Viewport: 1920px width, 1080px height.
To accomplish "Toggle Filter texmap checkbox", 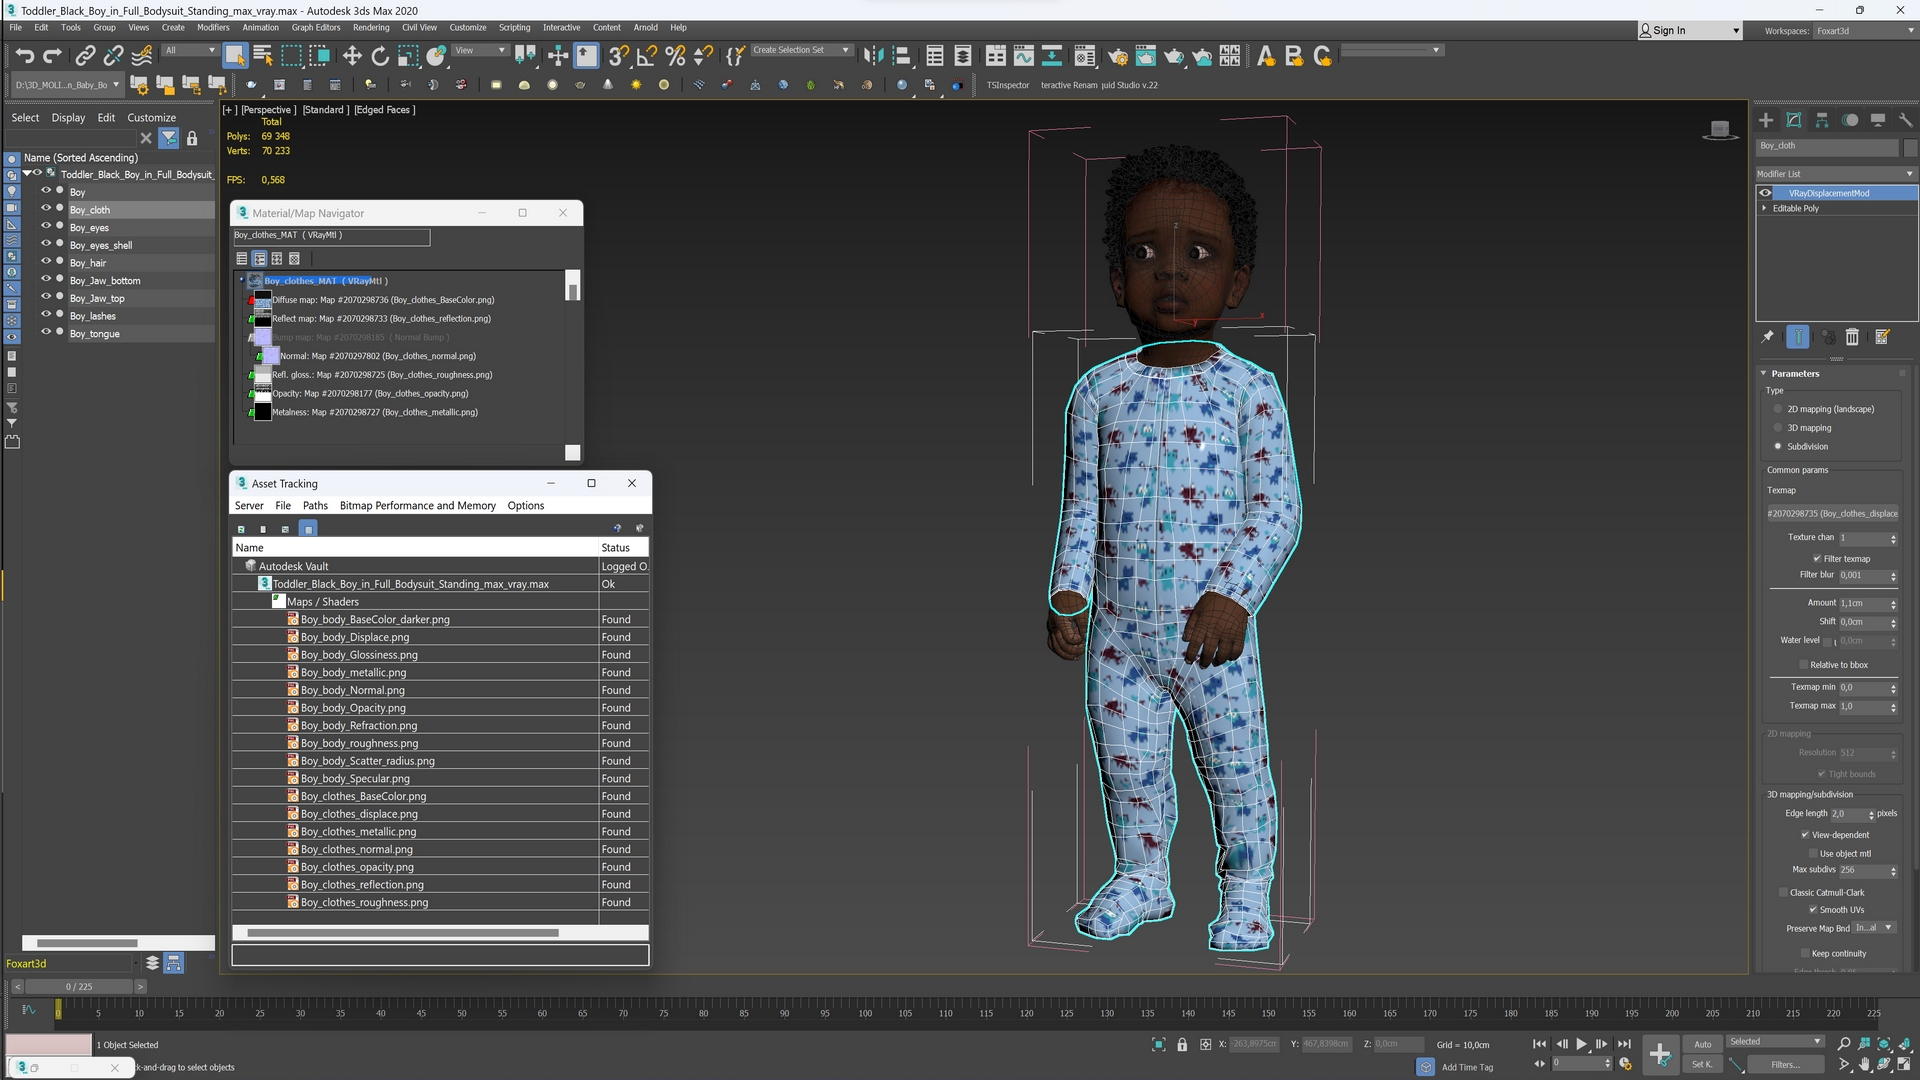I will click(1817, 559).
